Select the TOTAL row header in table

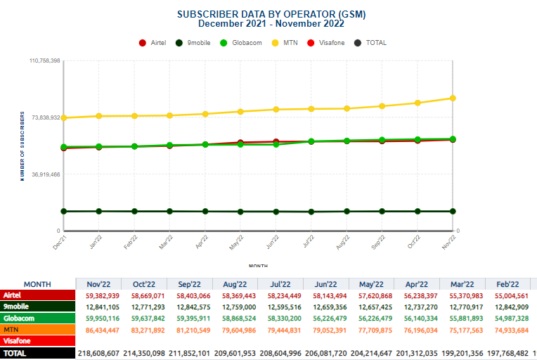(x=38, y=353)
